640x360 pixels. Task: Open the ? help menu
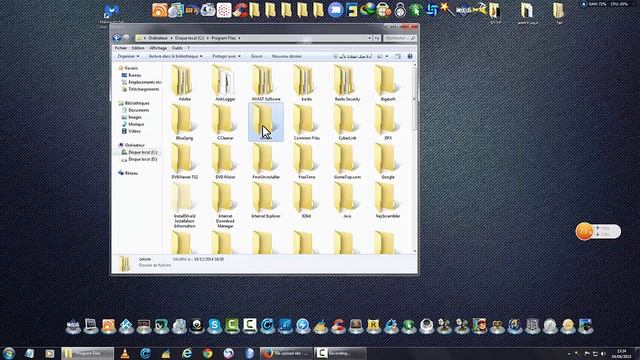(x=188, y=48)
